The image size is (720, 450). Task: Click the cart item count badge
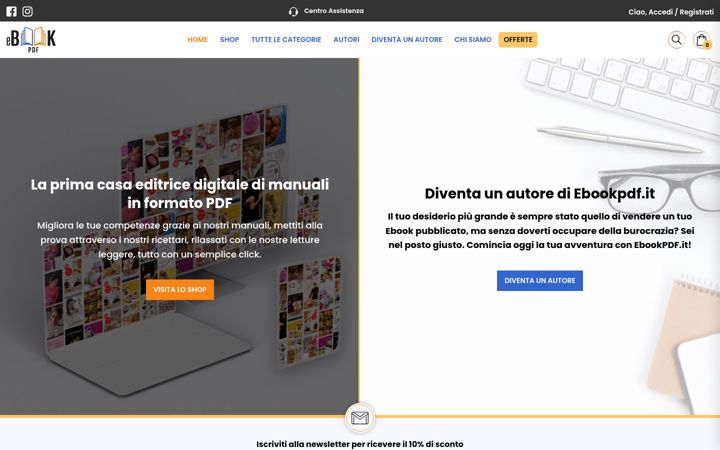pos(707,45)
